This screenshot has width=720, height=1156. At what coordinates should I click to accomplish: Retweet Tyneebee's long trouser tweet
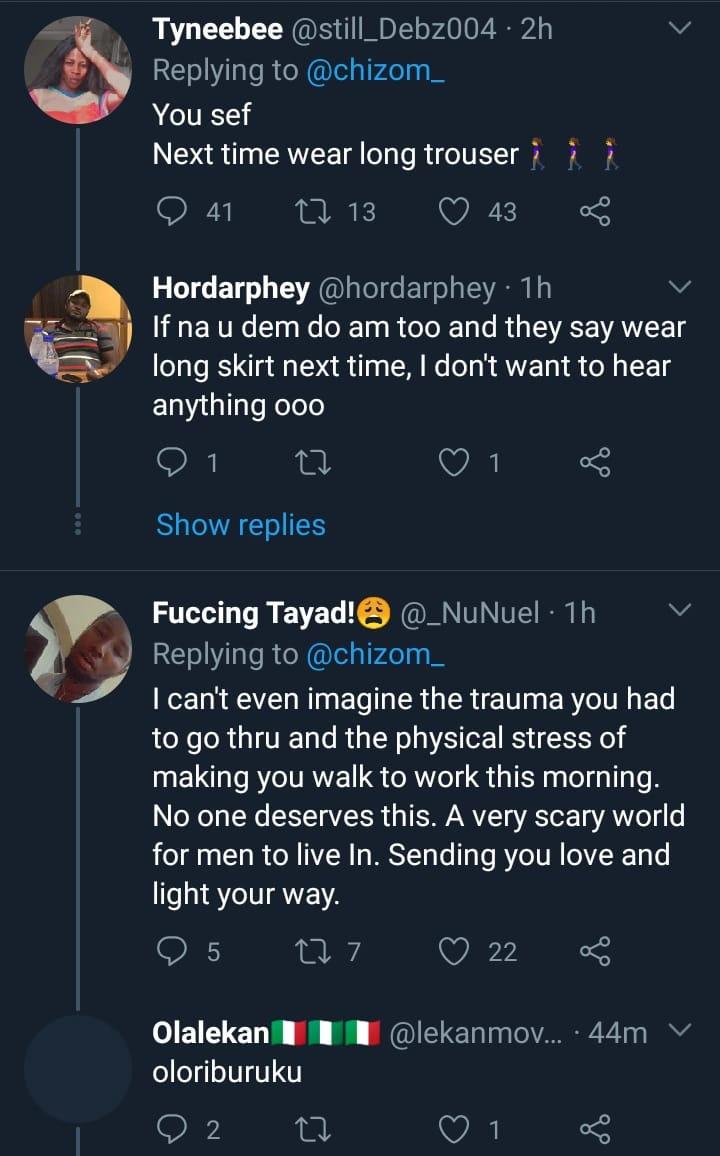(312, 211)
